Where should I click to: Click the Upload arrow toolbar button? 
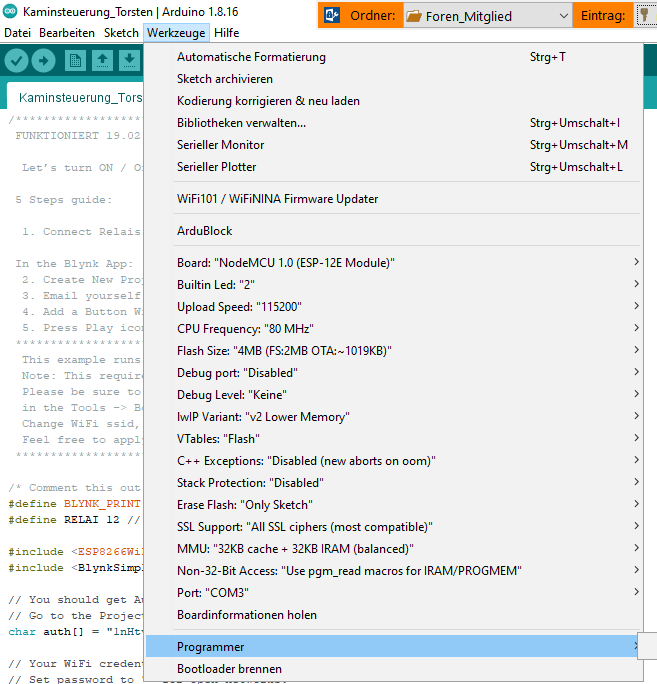point(43,61)
